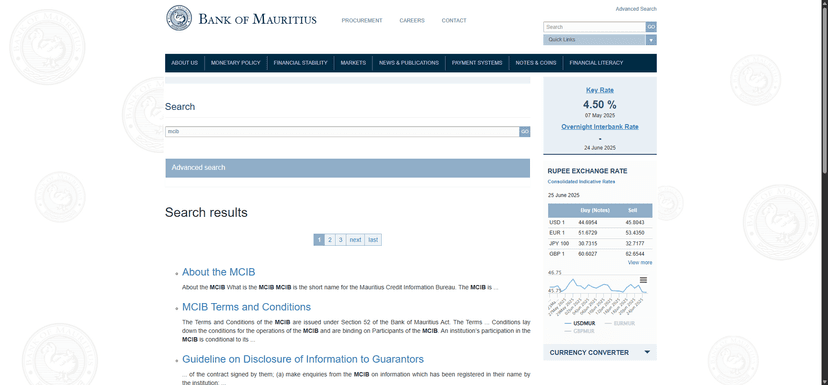Screen dimensions: 828x385
Task: Click the EUR 1 sell rate 53.4350
Action: coord(635,233)
